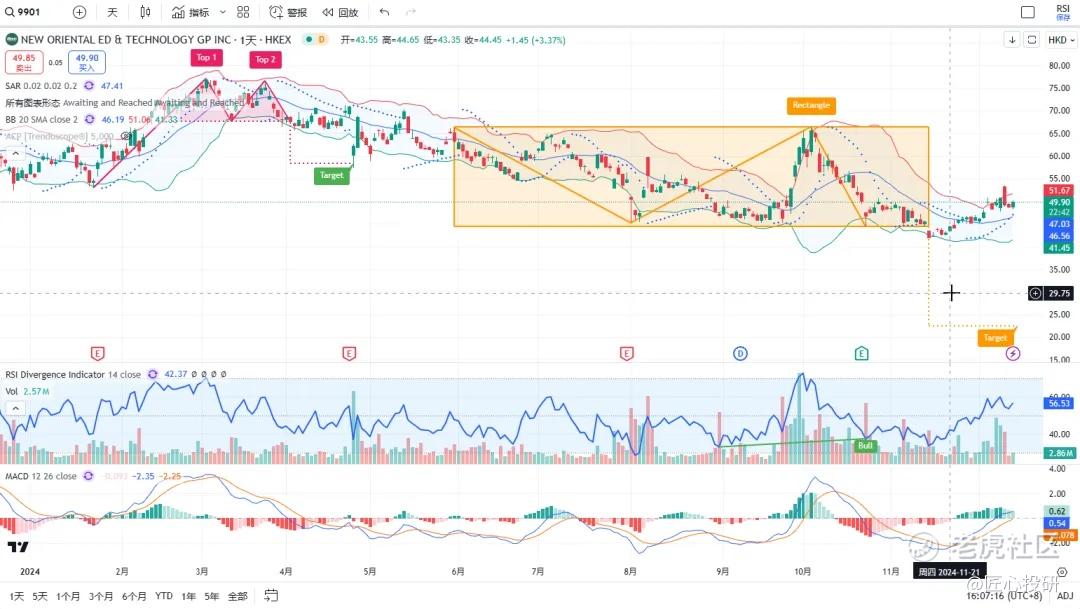Open the go-to-date calendar icon
The image size is (1080, 609).
pyautogui.click(x=271, y=595)
